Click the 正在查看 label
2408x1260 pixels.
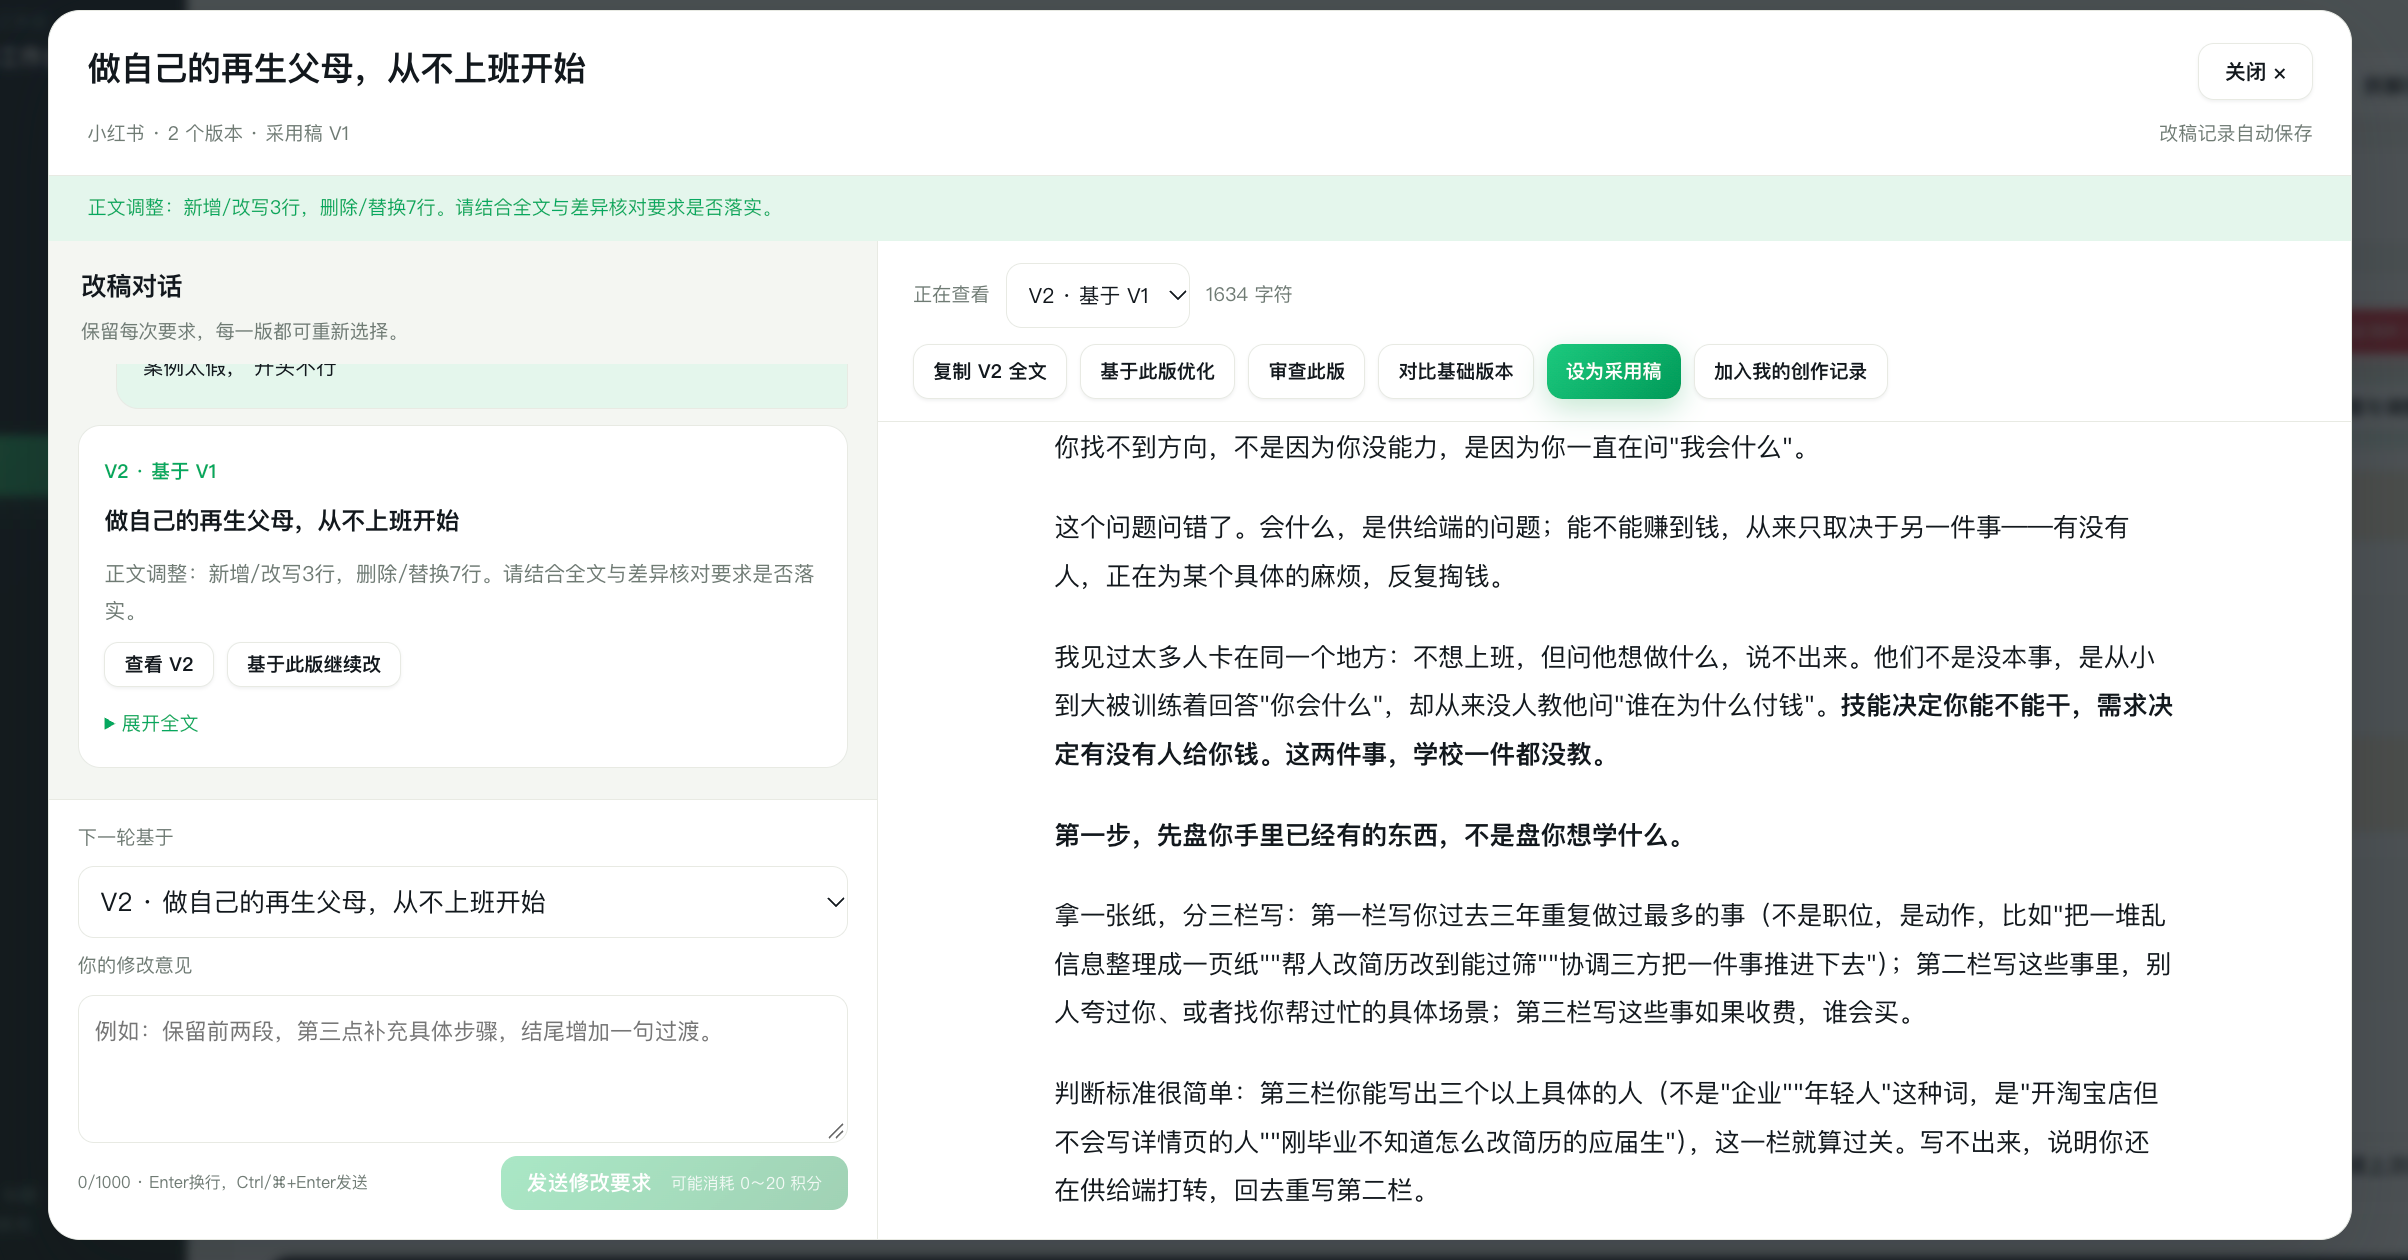coord(951,295)
